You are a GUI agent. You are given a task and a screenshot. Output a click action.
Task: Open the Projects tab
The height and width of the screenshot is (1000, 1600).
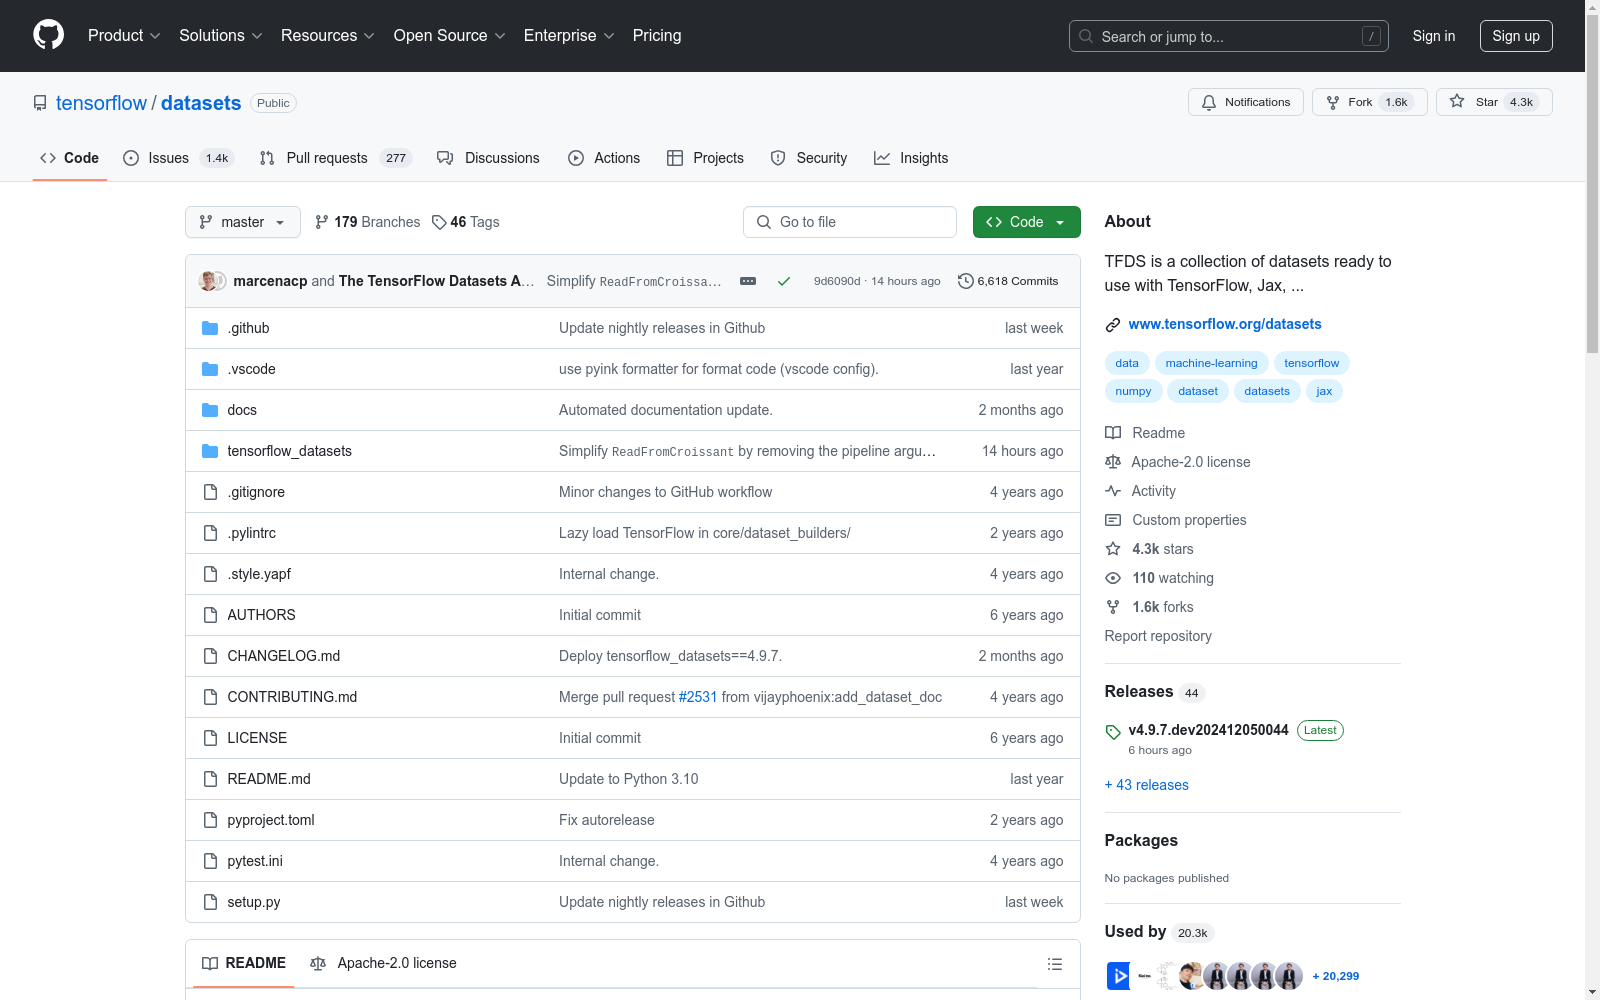point(705,158)
